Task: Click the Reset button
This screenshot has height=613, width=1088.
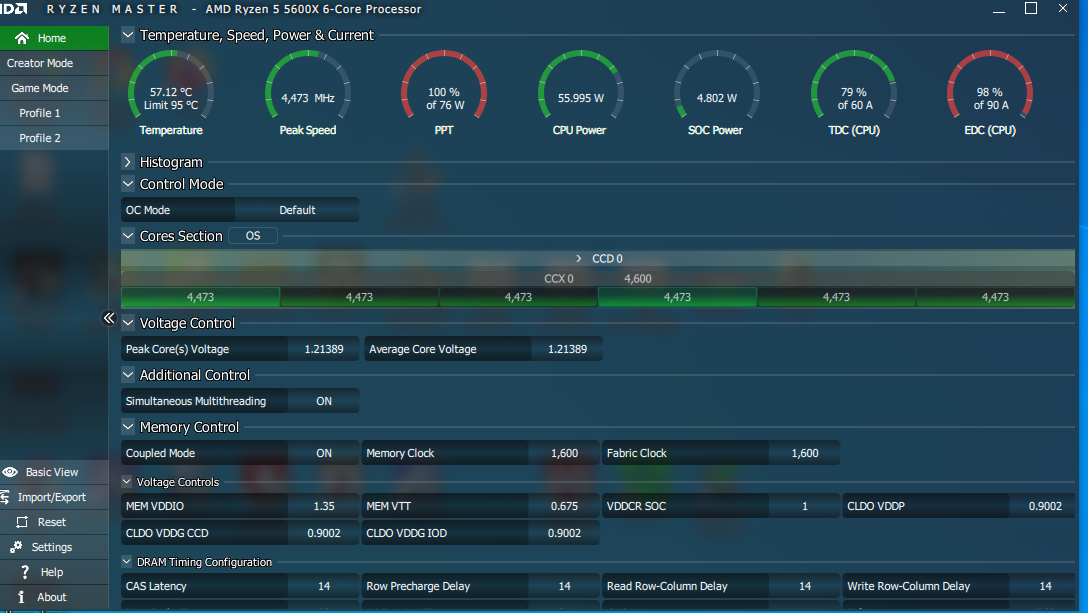Action: point(54,522)
